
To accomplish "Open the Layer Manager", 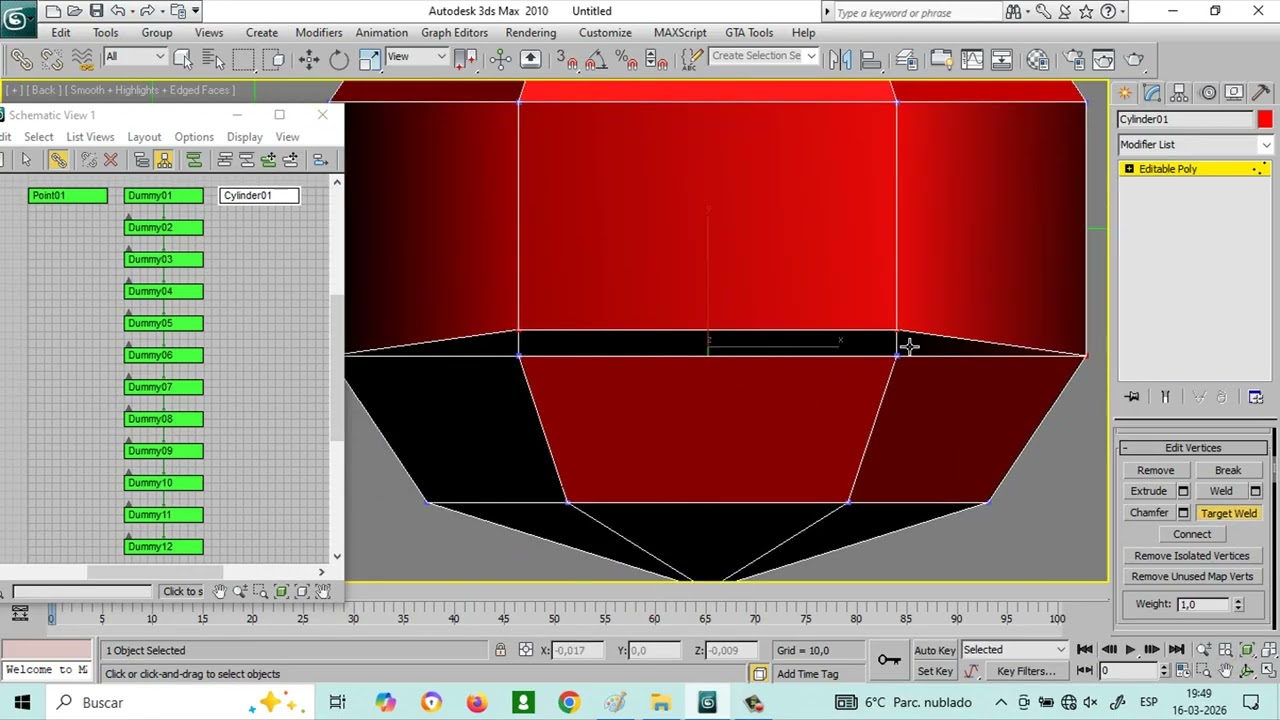I will (x=909, y=59).
